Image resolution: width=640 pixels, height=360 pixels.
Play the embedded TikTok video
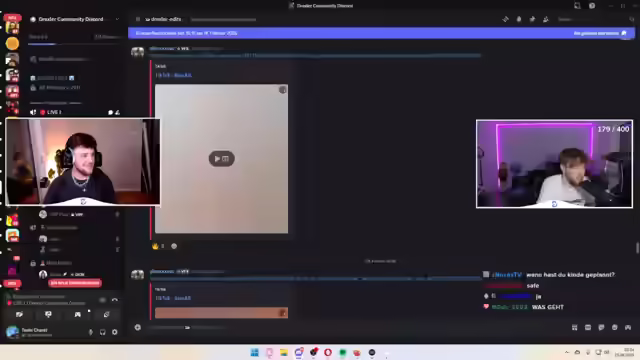[x=221, y=159]
